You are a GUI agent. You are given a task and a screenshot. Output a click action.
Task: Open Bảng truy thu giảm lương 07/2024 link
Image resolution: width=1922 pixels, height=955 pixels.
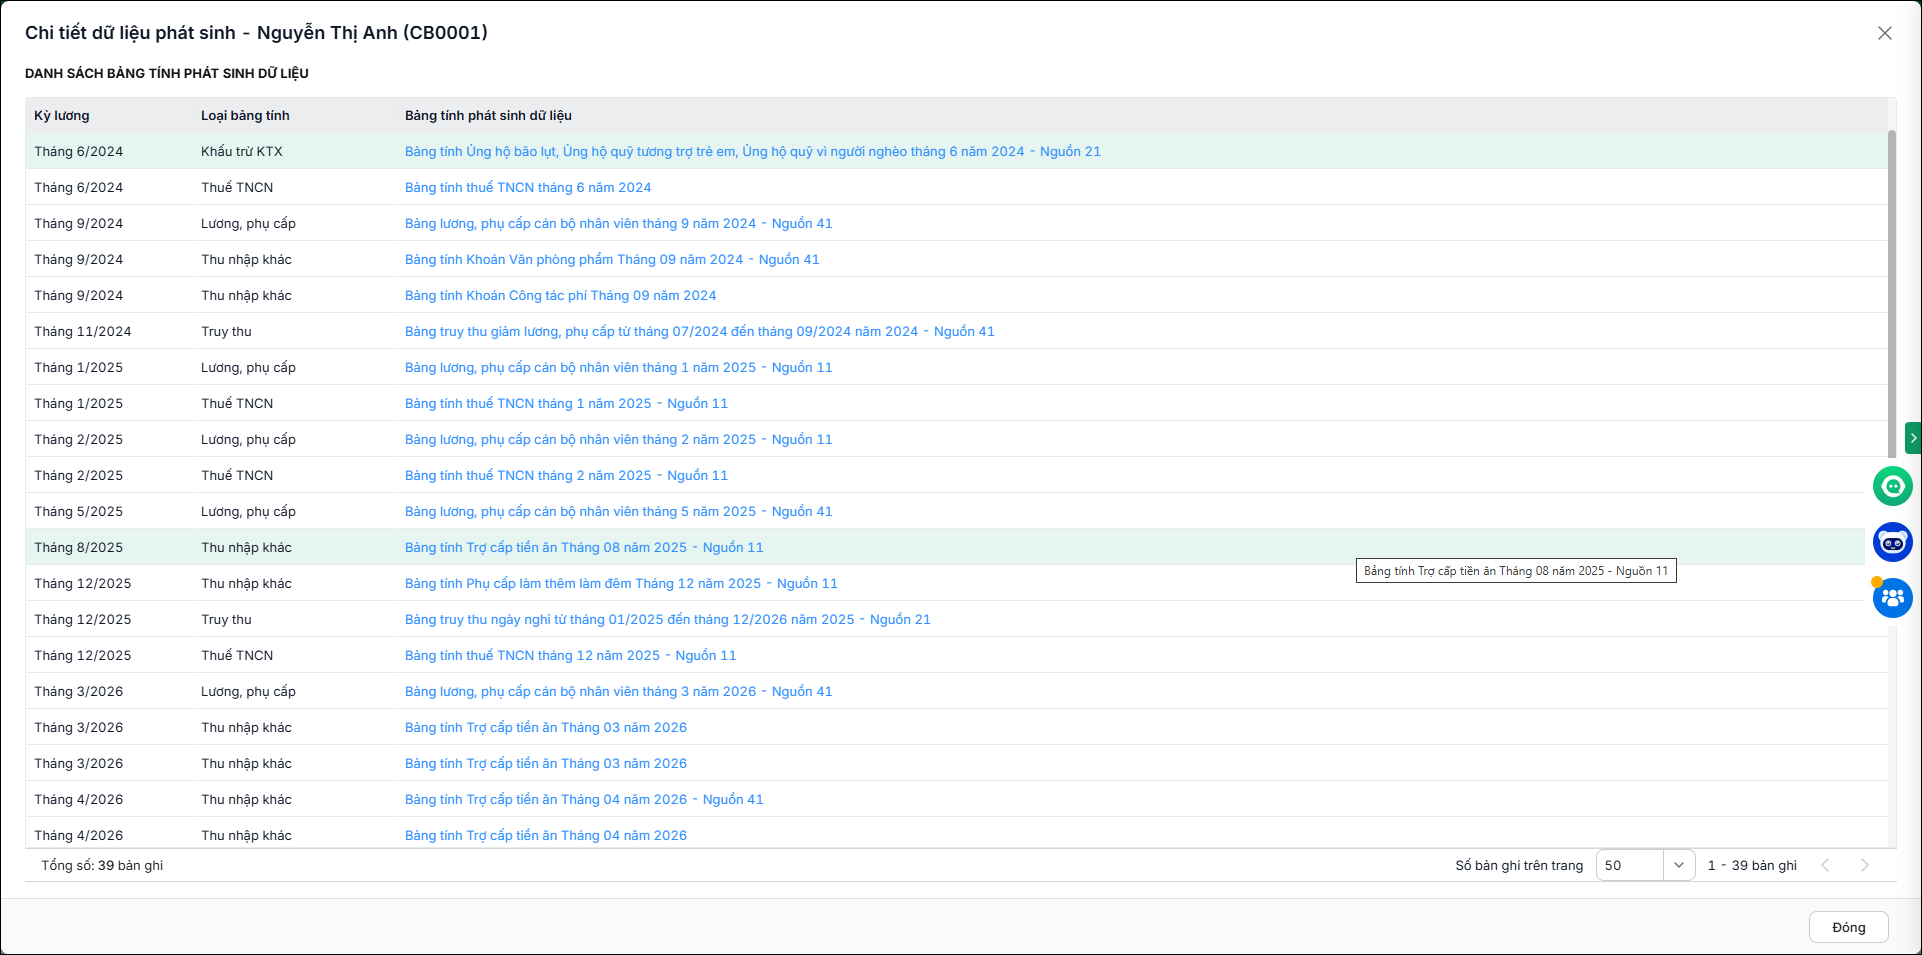(700, 332)
